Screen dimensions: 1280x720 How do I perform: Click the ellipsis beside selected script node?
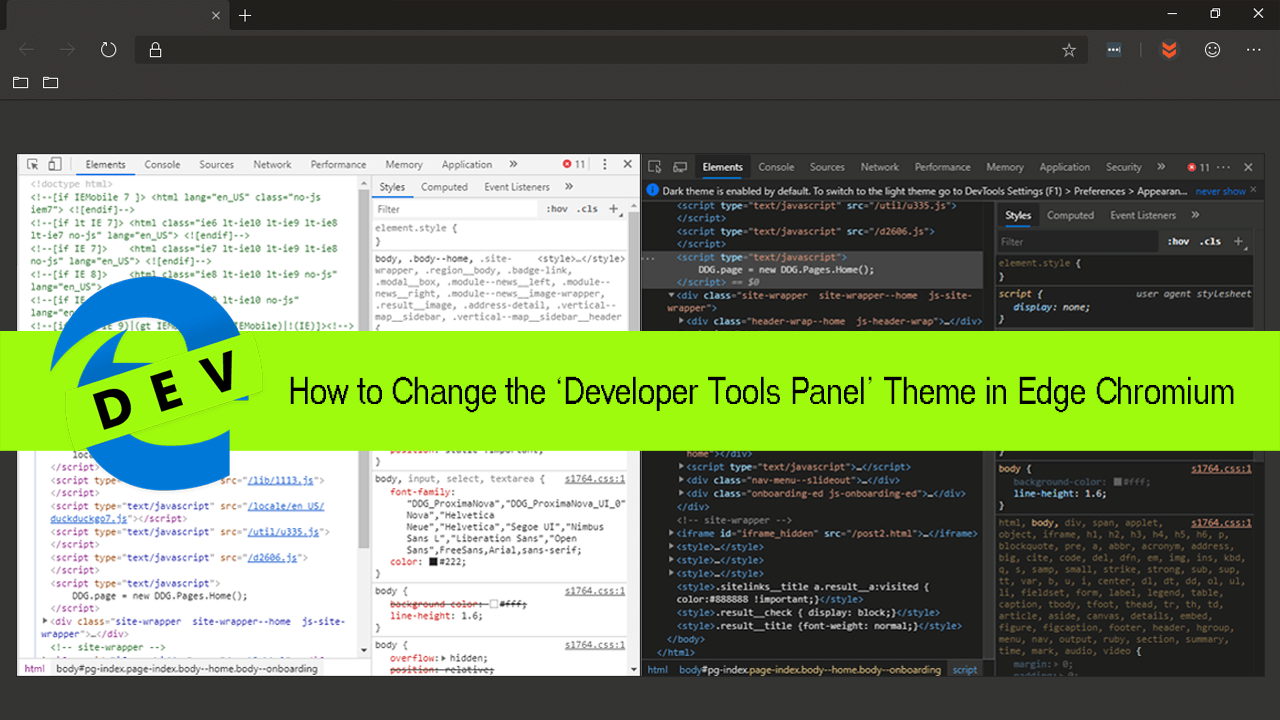tap(650, 258)
